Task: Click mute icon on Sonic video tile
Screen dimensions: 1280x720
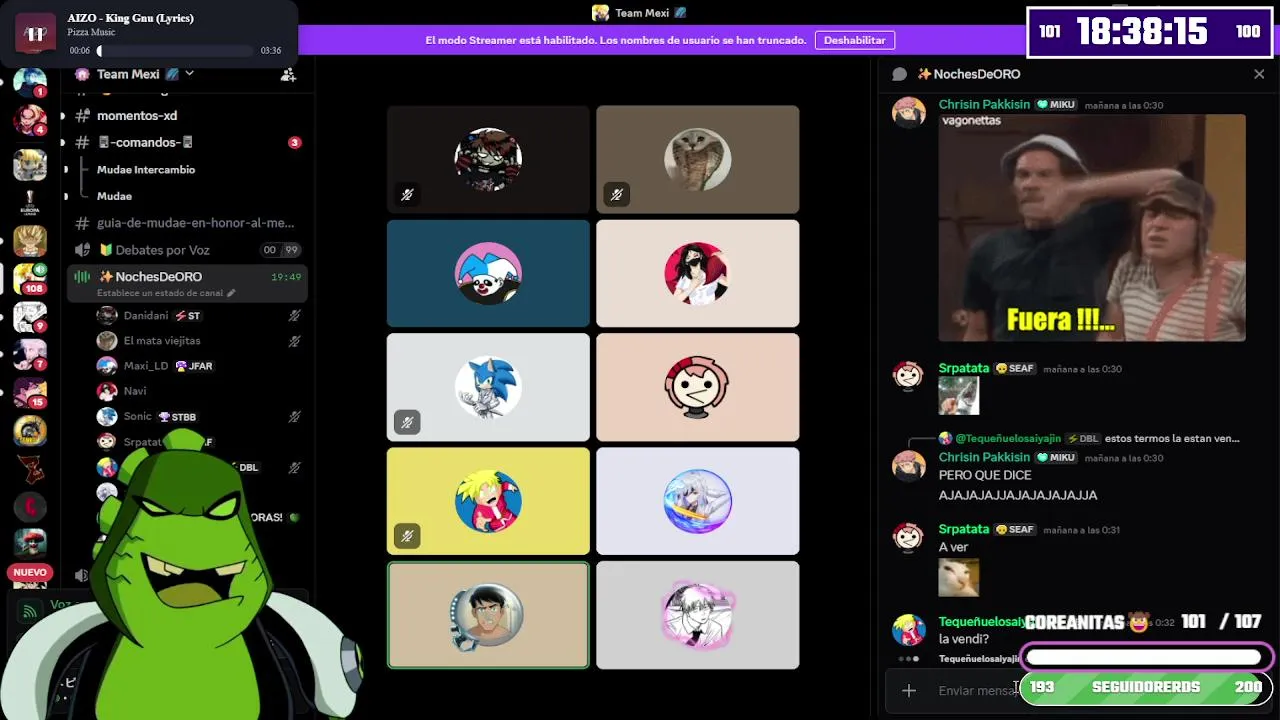Action: pos(407,423)
